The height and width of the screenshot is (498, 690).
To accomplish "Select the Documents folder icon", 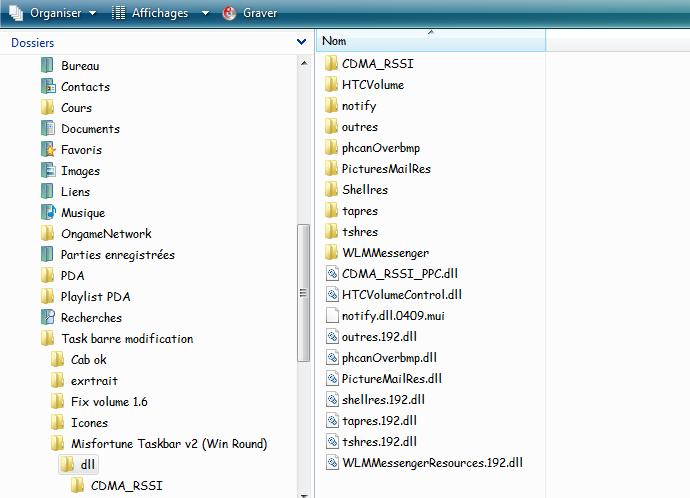I will (x=48, y=129).
